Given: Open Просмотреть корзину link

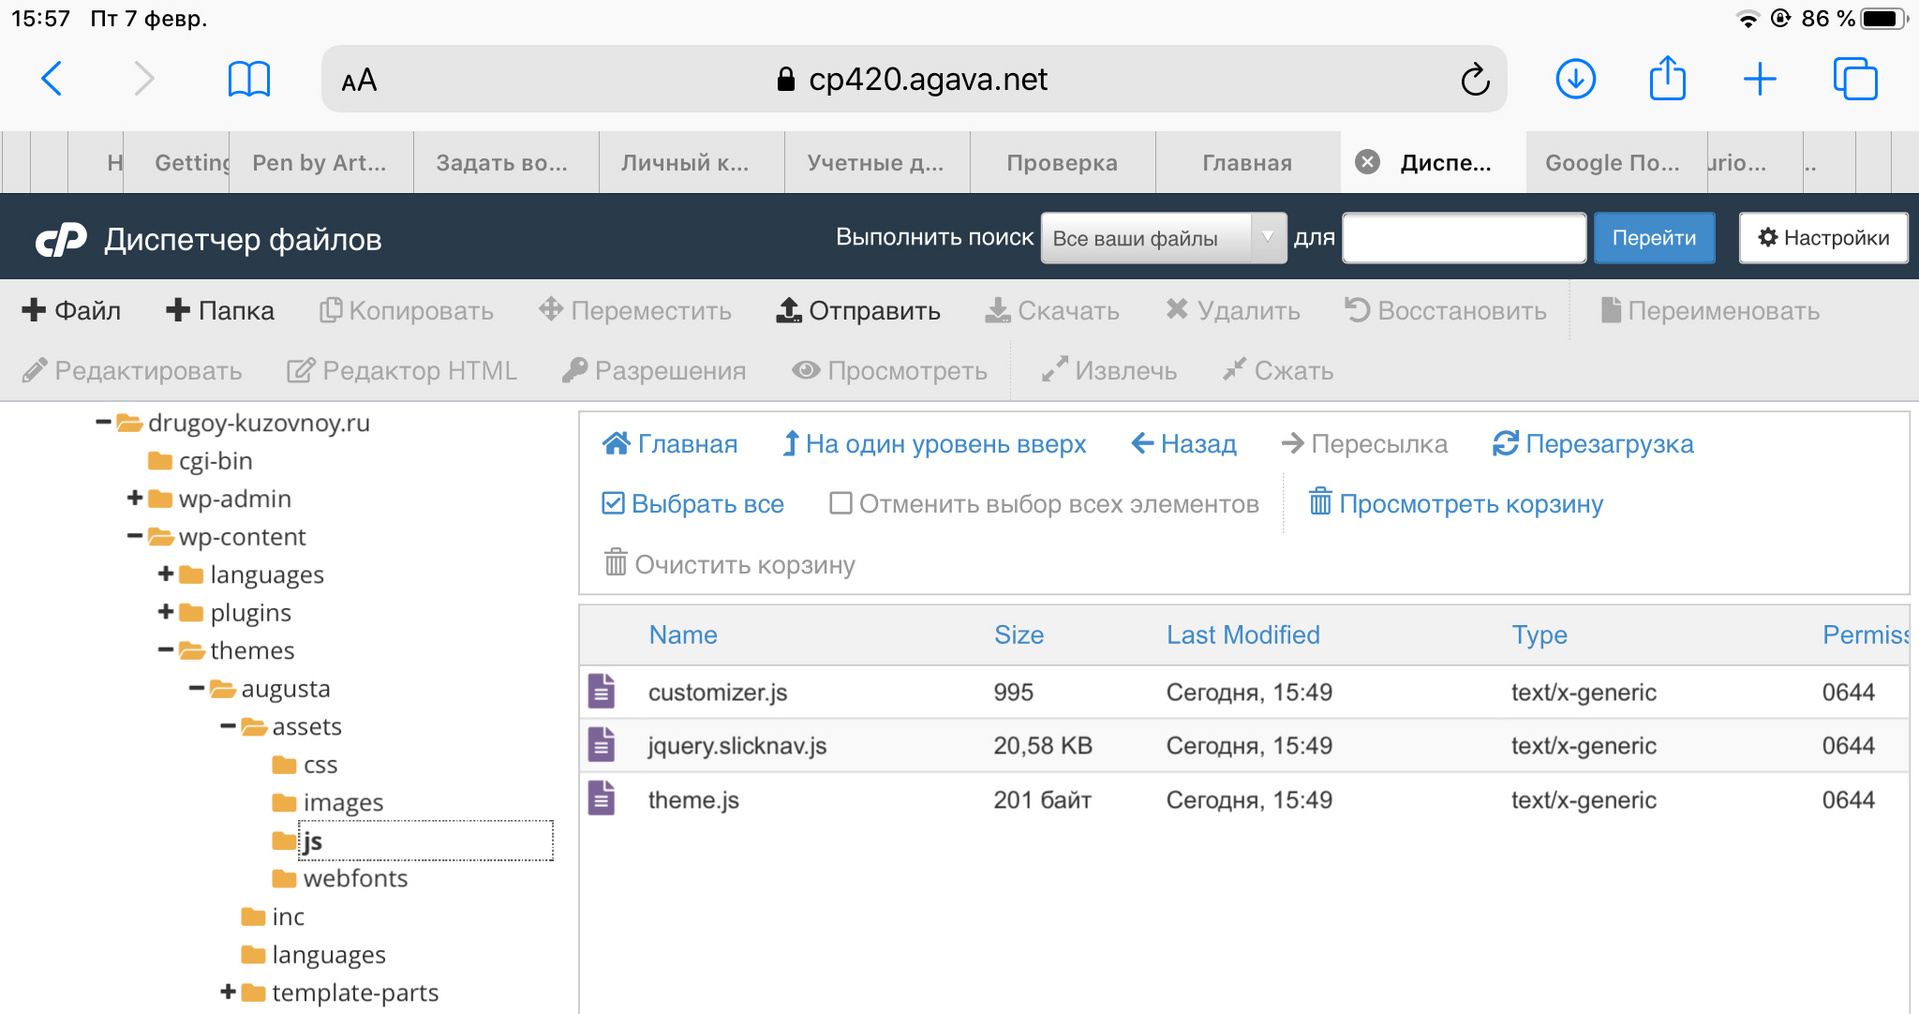Looking at the screenshot, I should (x=1456, y=503).
